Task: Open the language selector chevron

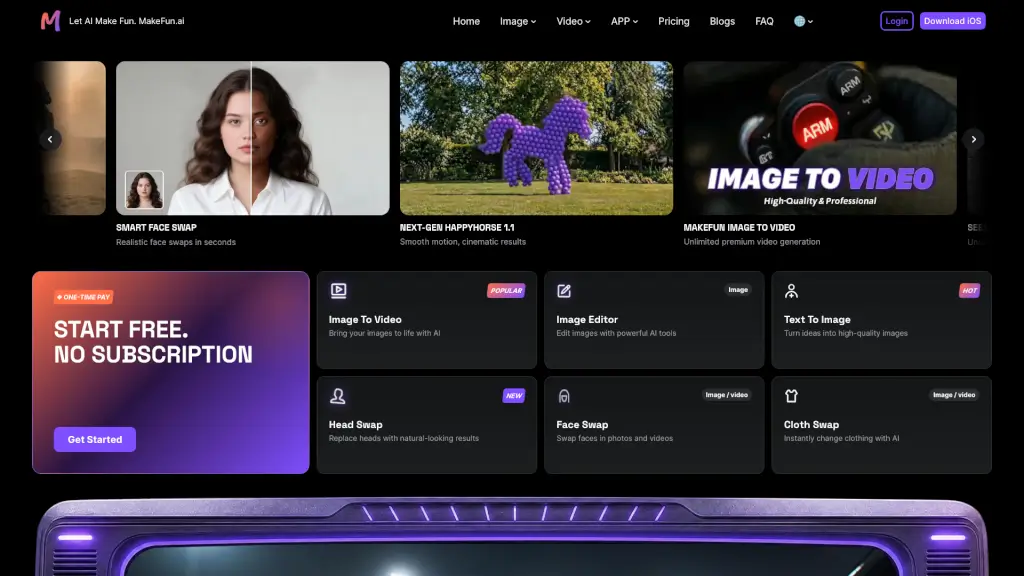Action: pos(810,22)
